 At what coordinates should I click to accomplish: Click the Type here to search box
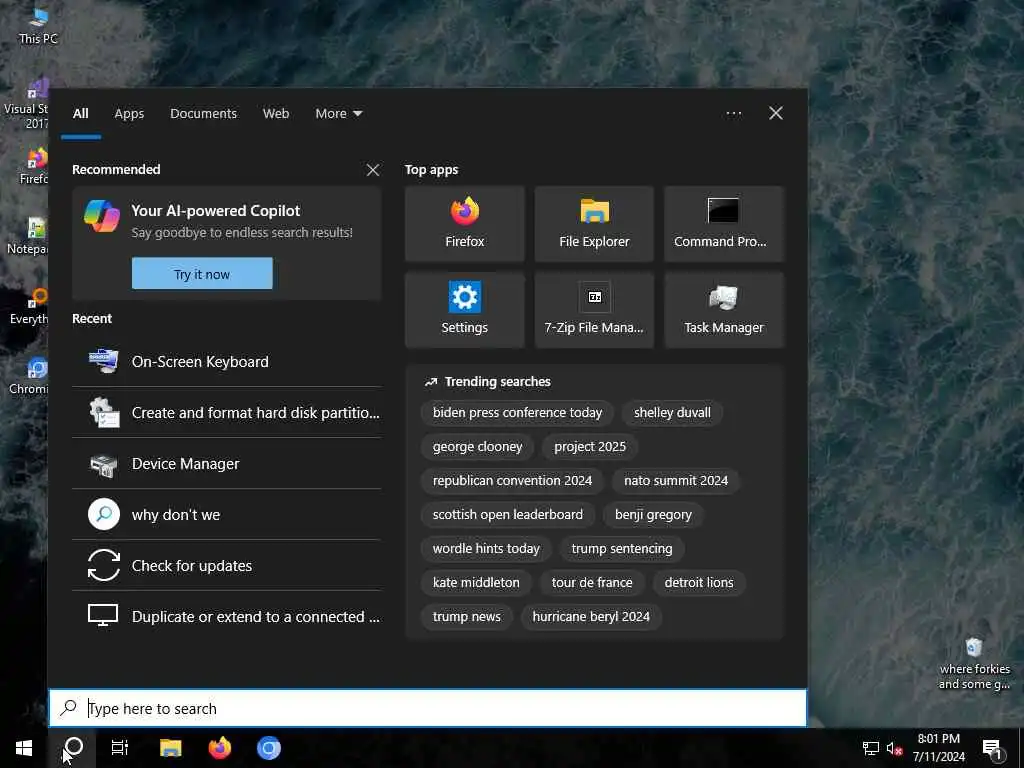point(428,708)
